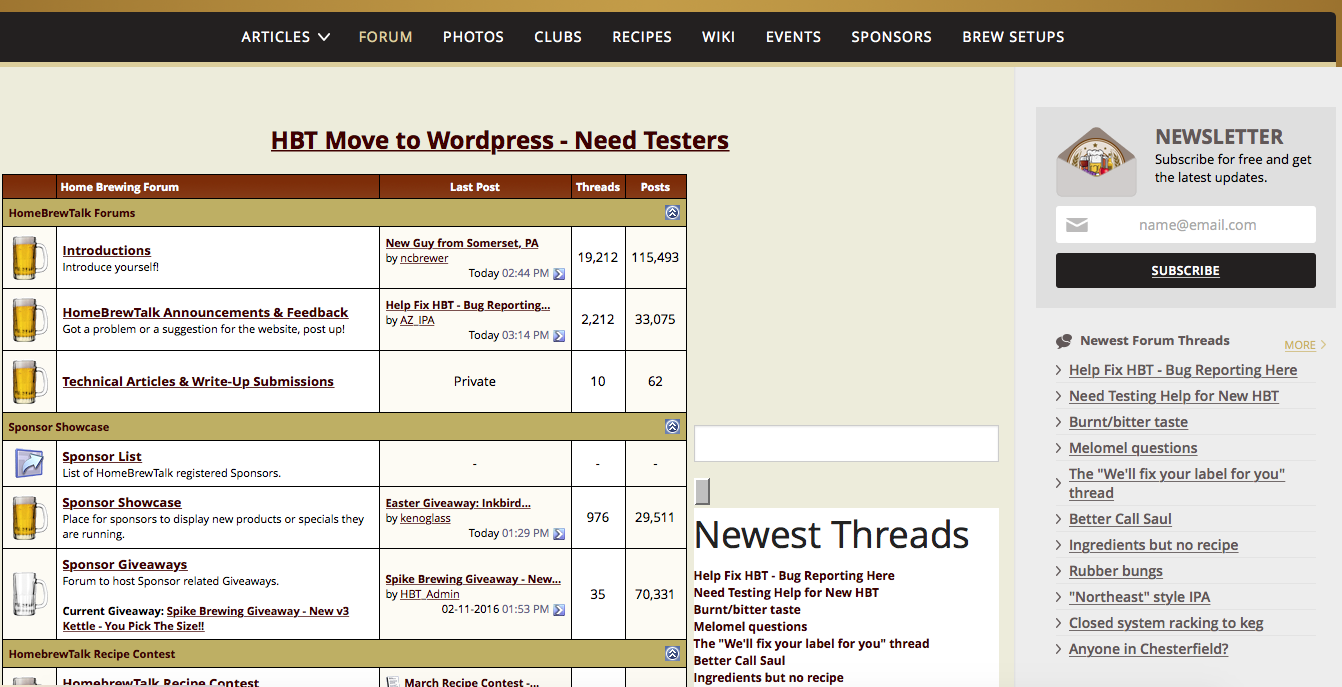Click the newsletter email input field

point(1186,225)
